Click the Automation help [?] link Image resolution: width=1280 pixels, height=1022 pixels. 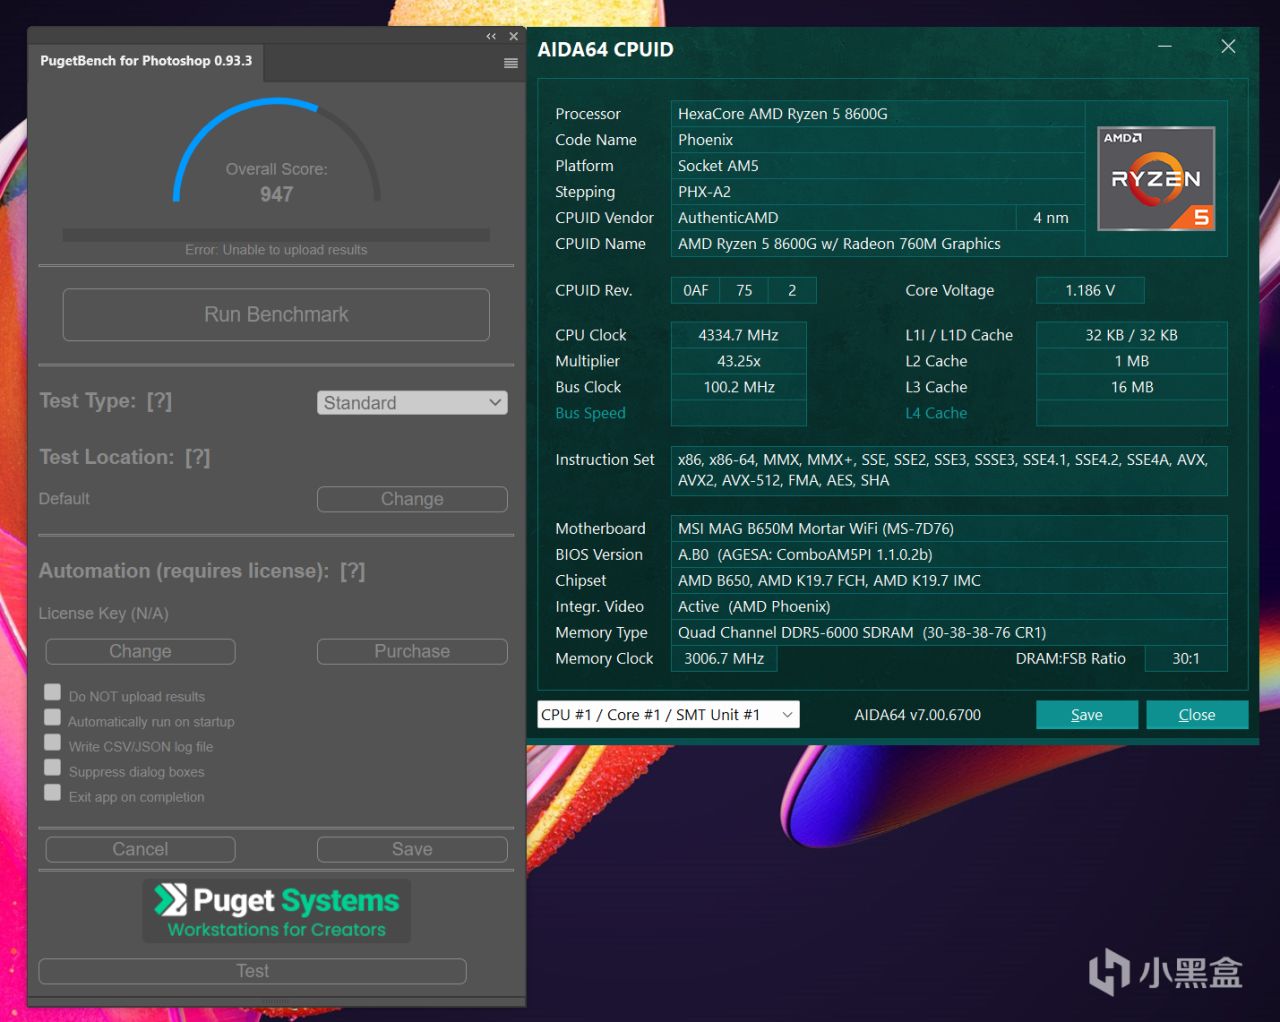click(352, 571)
